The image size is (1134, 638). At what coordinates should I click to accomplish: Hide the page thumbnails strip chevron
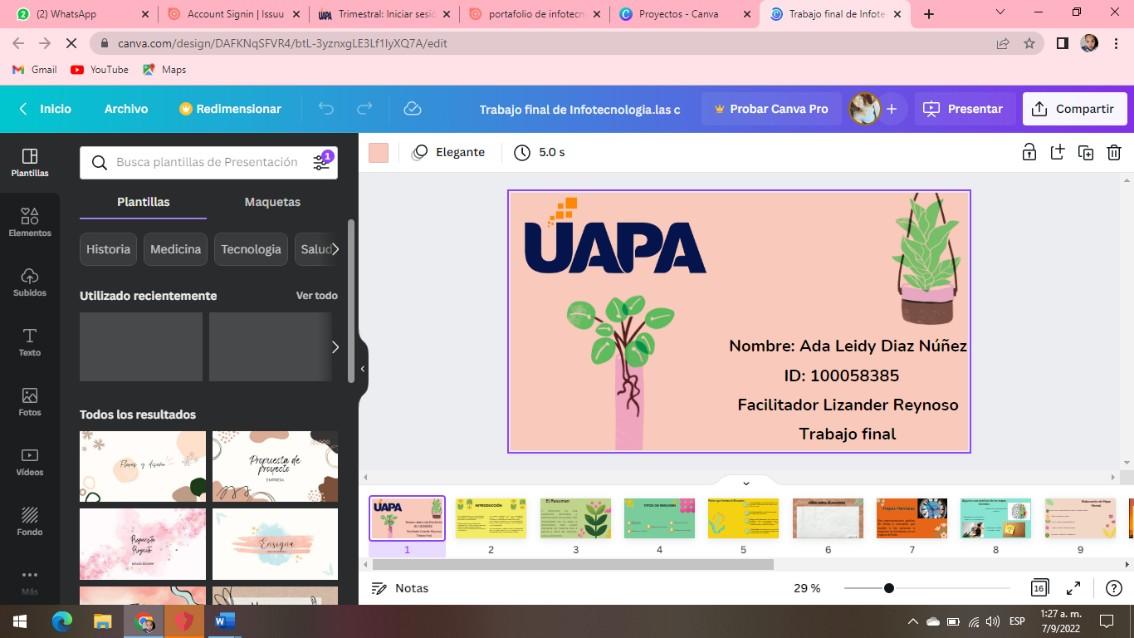(746, 483)
